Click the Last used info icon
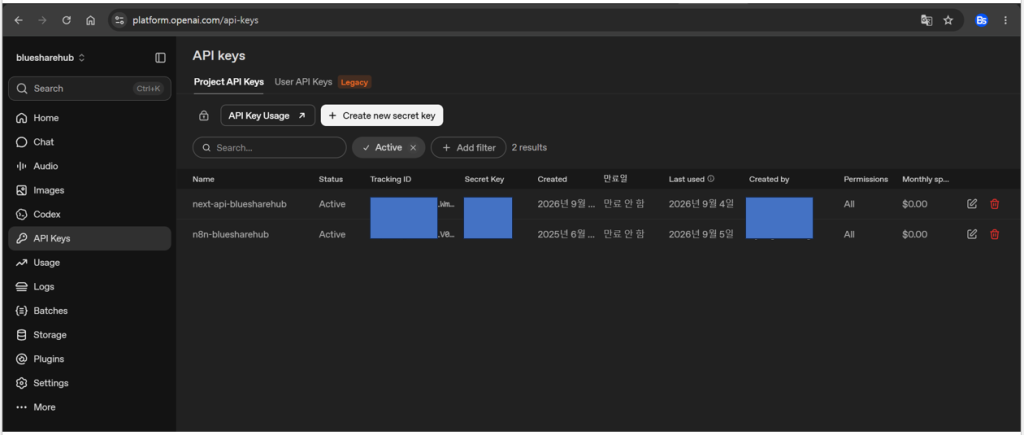 (711, 178)
